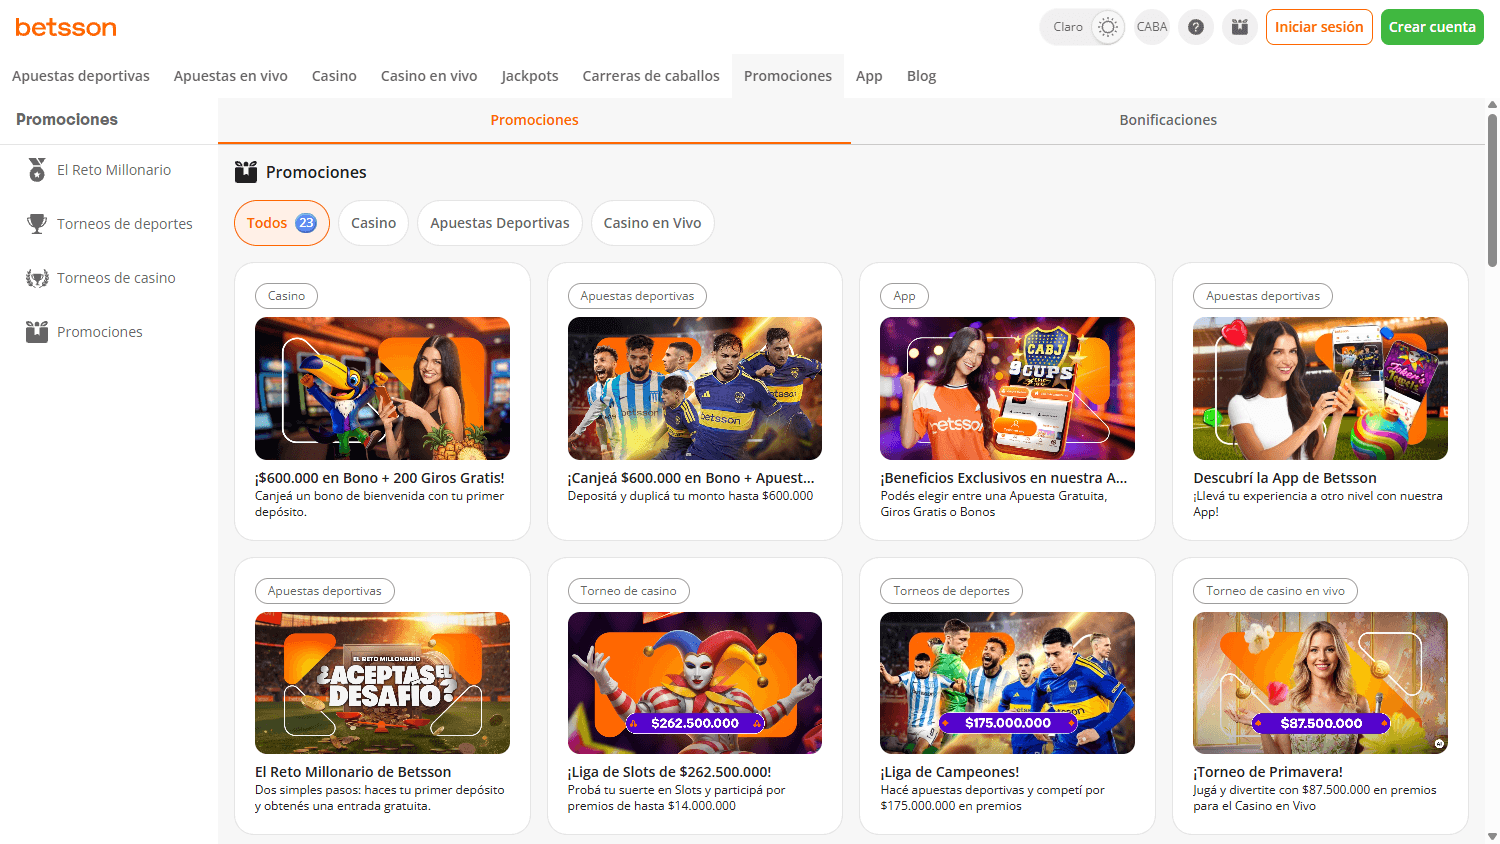Filter by Apuestas Deportivas chip

pyautogui.click(x=500, y=223)
